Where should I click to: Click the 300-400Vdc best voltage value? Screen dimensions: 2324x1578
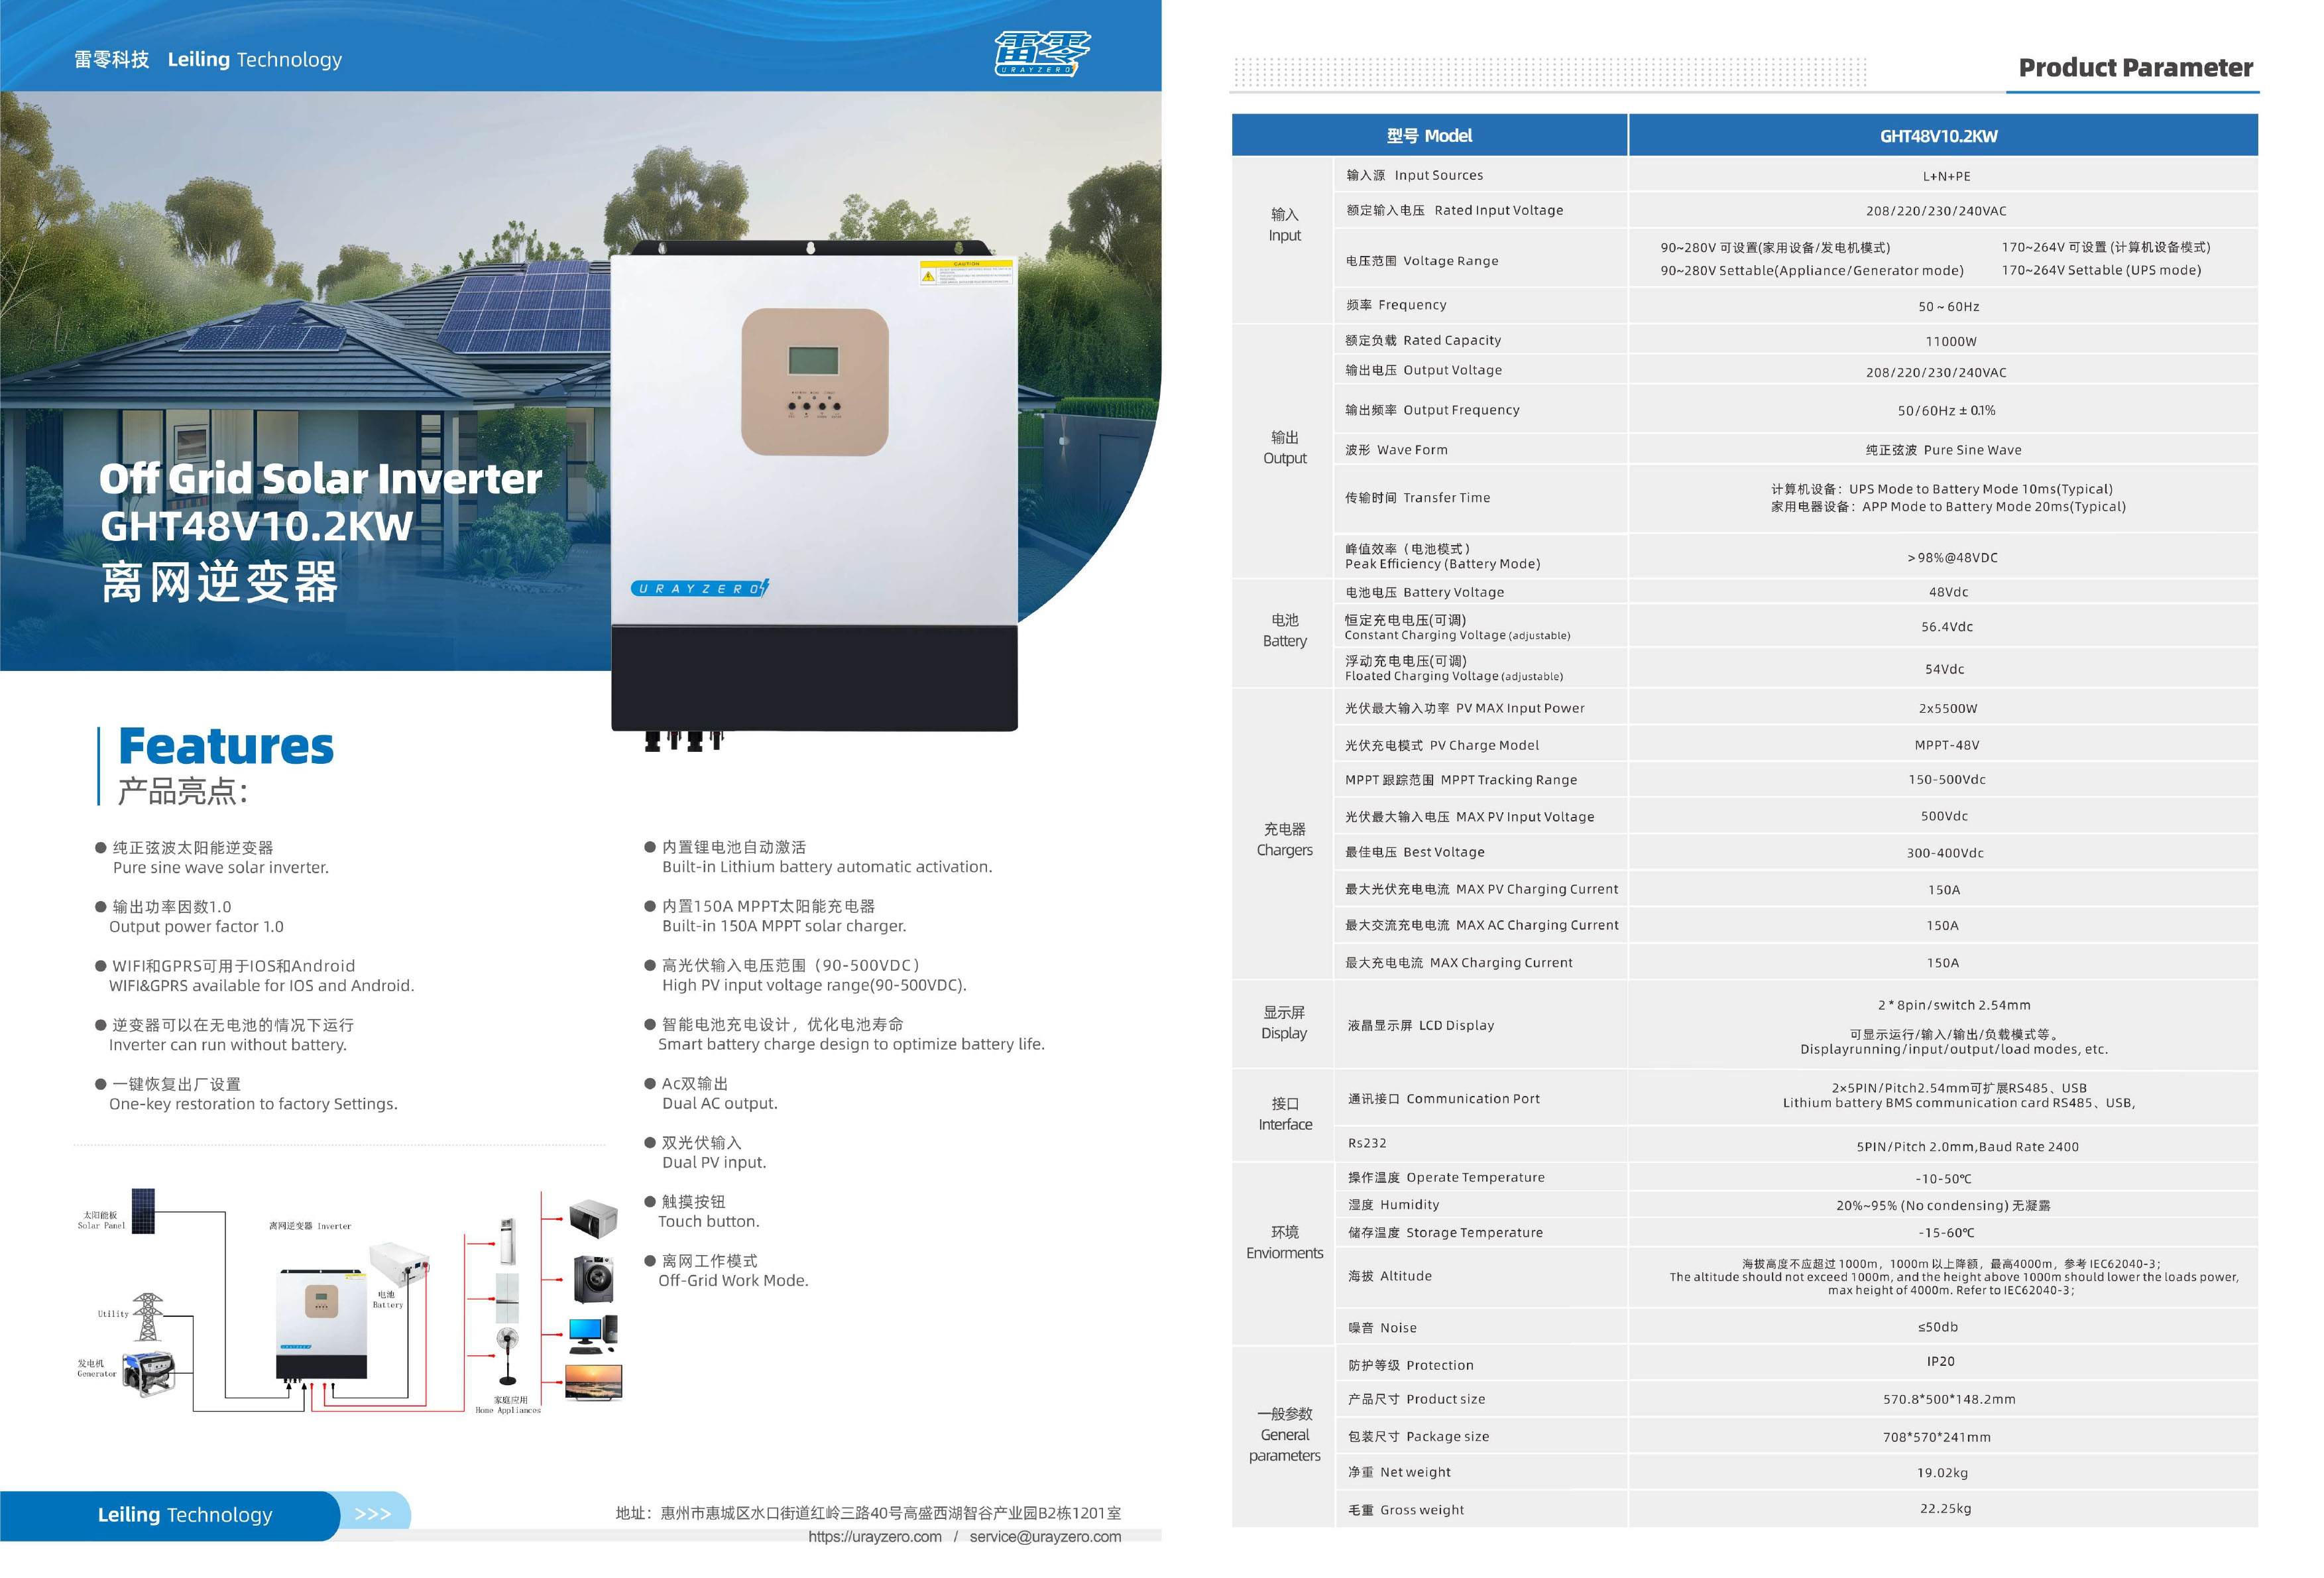pos(1944,853)
